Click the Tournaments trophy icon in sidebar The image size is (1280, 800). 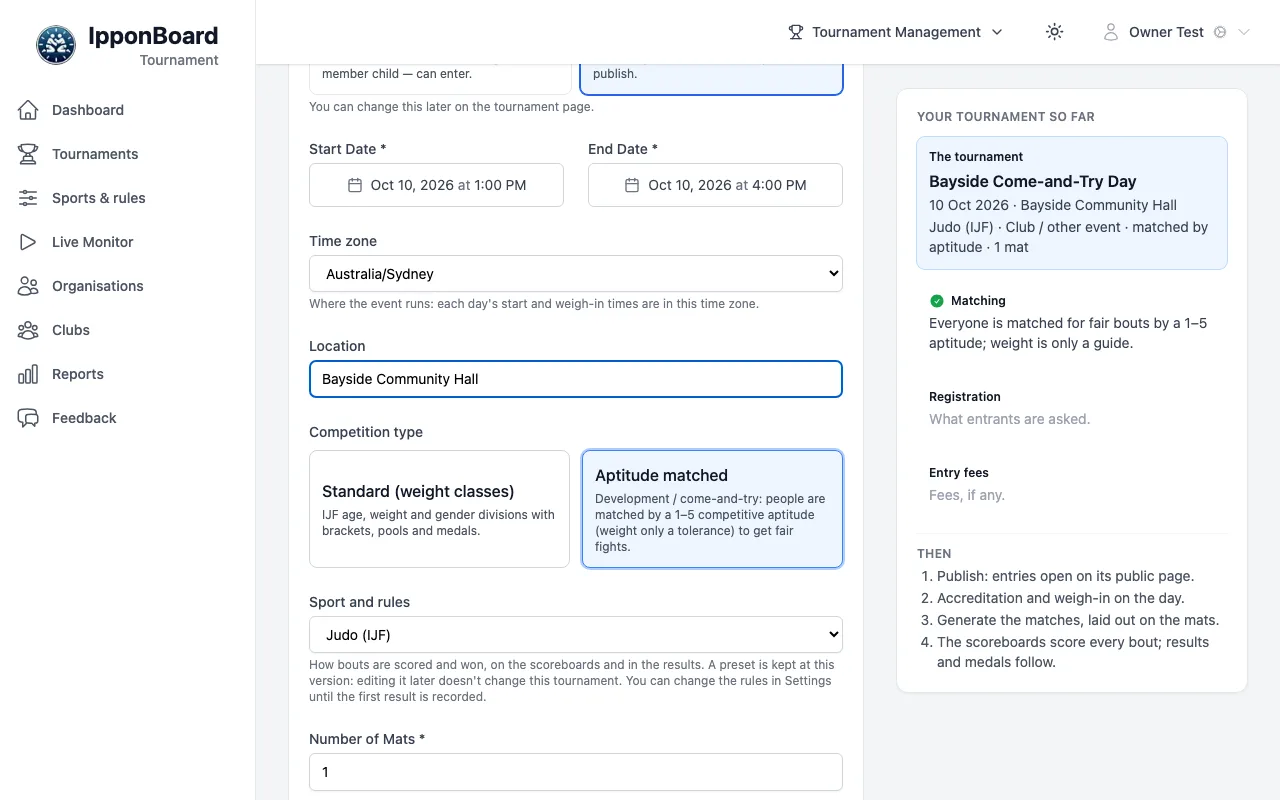click(28, 154)
